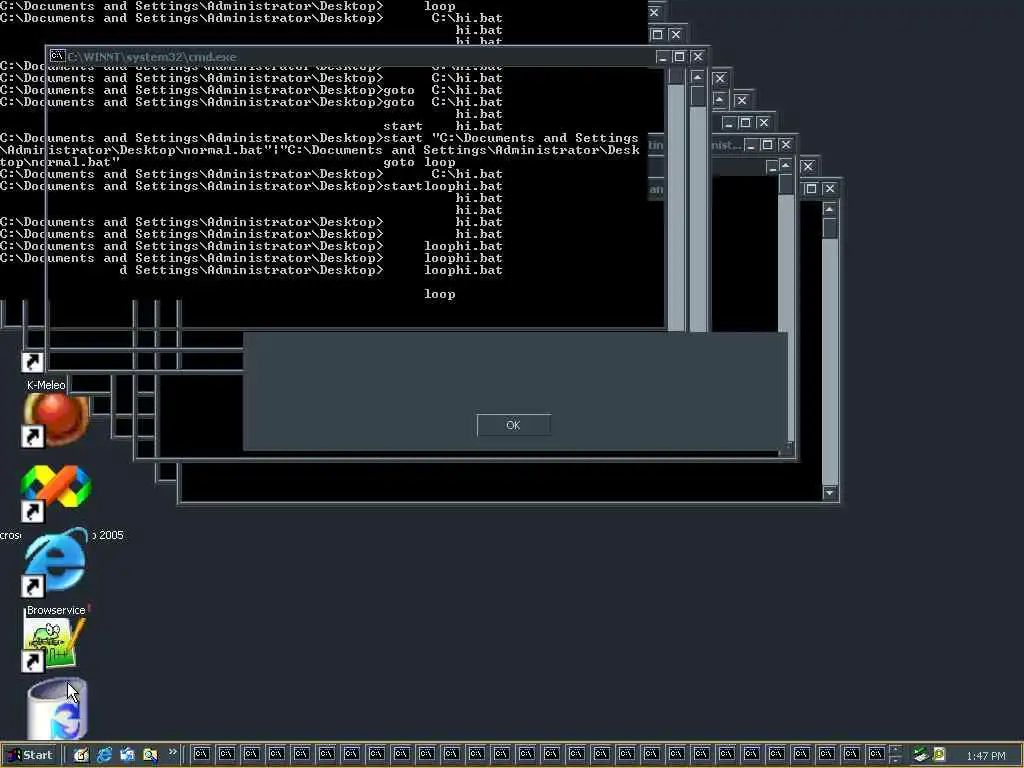Maximize the front cmd.exe window

click(679, 57)
